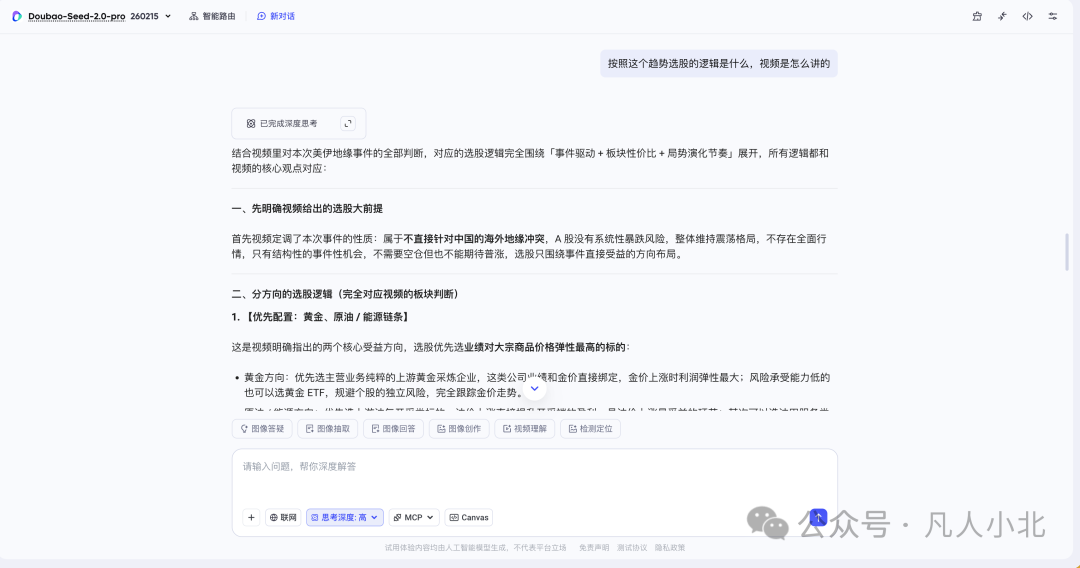
Task: Open the parameter settings sliders icon
Action: (x=1052, y=16)
